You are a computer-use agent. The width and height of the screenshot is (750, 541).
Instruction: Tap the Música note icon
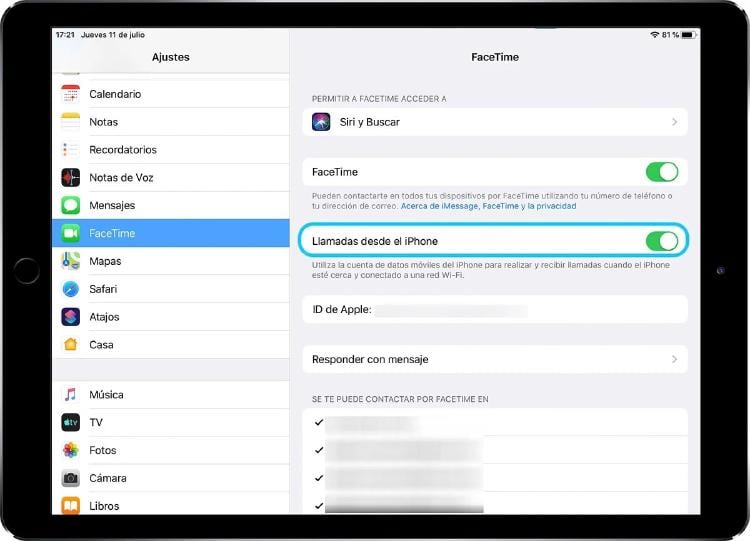point(71,395)
